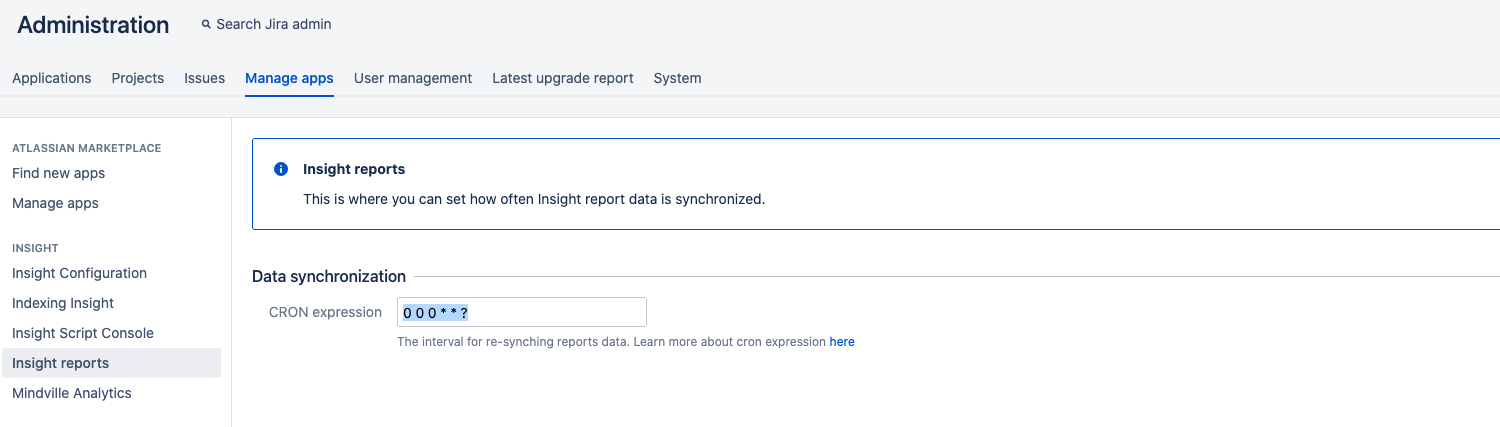
Task: Switch to the Projects tab
Action: click(x=138, y=78)
